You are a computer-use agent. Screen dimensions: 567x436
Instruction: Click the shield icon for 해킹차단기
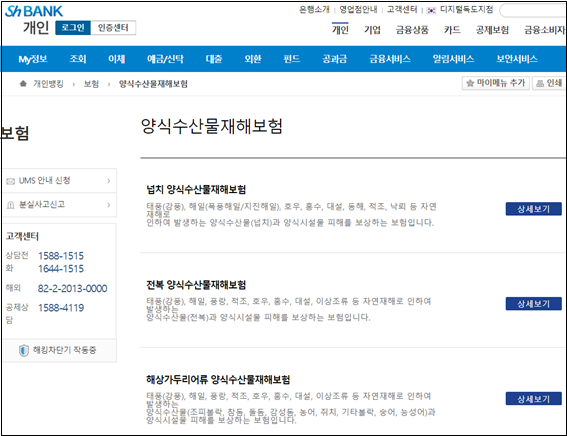click(x=24, y=350)
